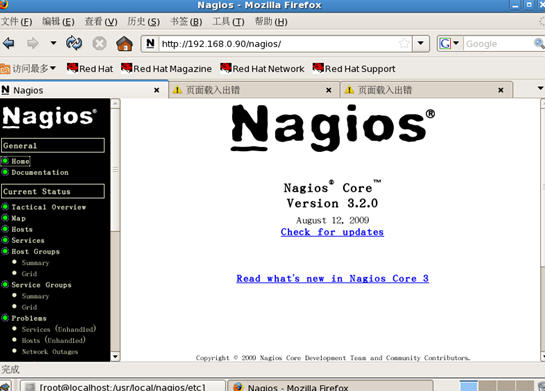Click the Nagios site icon in address bar
Viewport: 545px width, 391px height.
(x=150, y=43)
